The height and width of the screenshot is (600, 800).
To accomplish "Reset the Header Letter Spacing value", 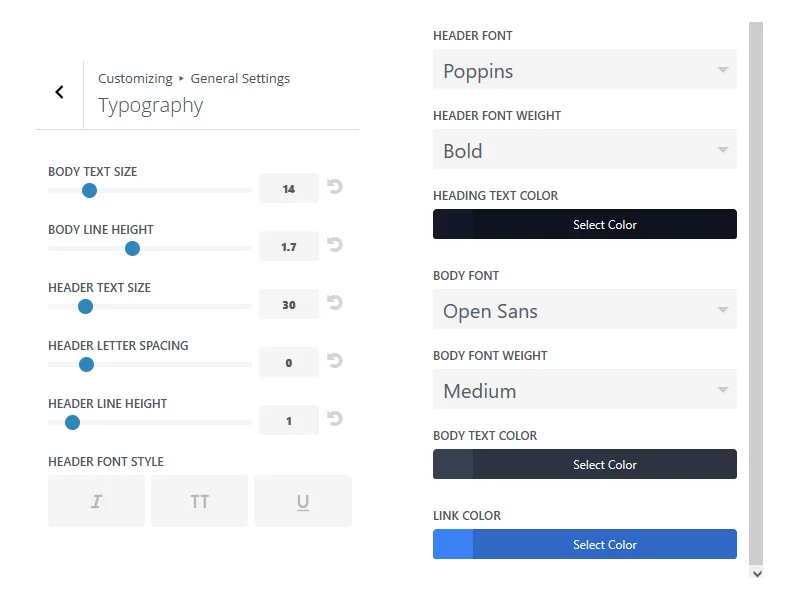I will click(335, 361).
